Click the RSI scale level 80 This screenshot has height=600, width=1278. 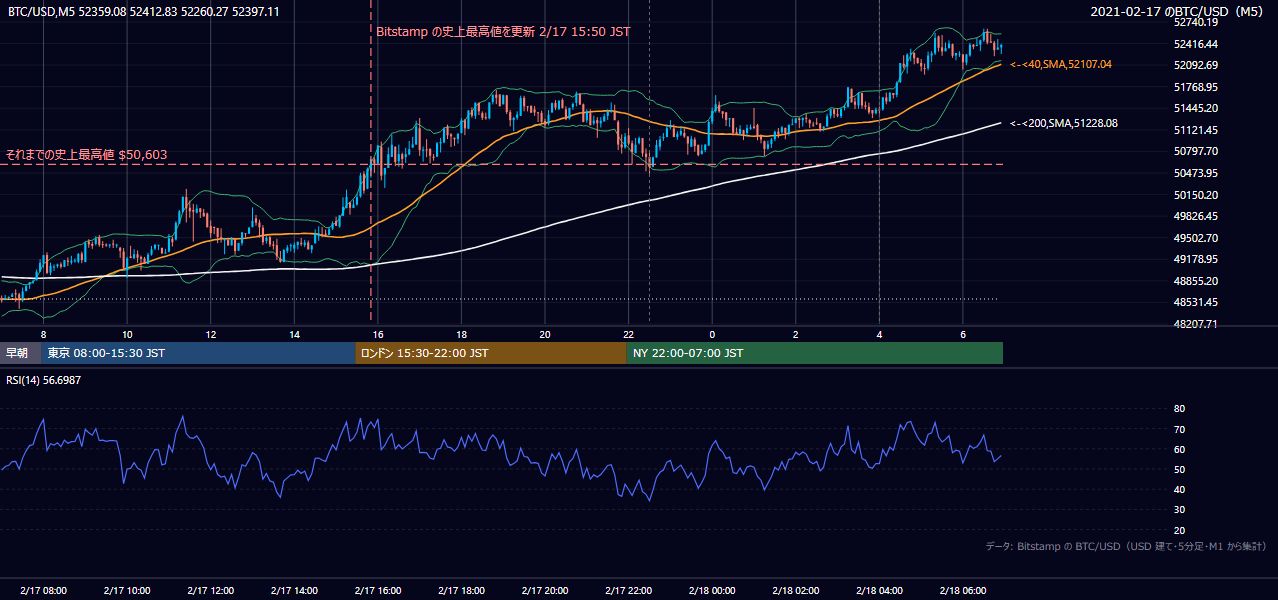1179,409
